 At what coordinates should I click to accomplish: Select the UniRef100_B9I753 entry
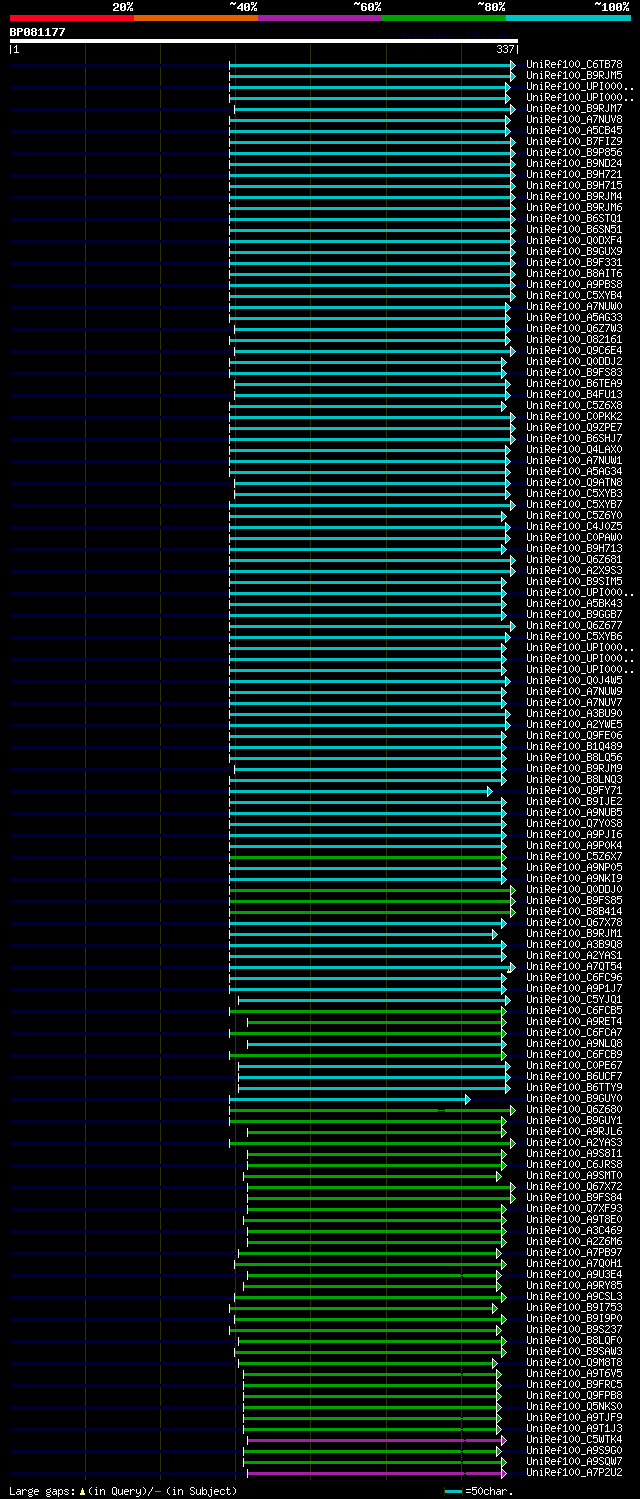coord(574,1307)
